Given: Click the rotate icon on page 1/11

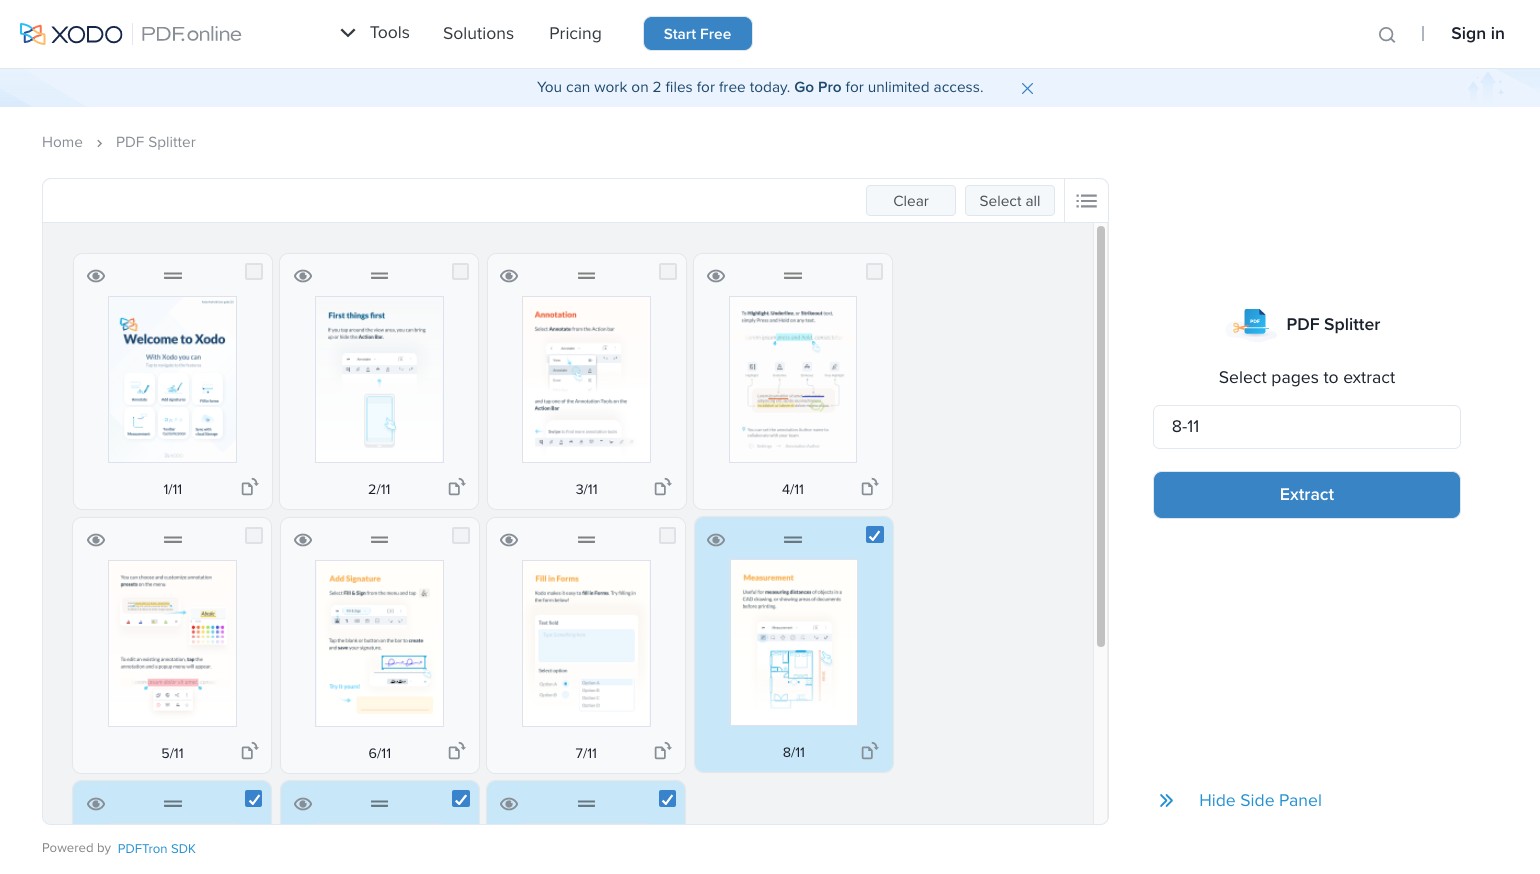Looking at the screenshot, I should pyautogui.click(x=249, y=488).
